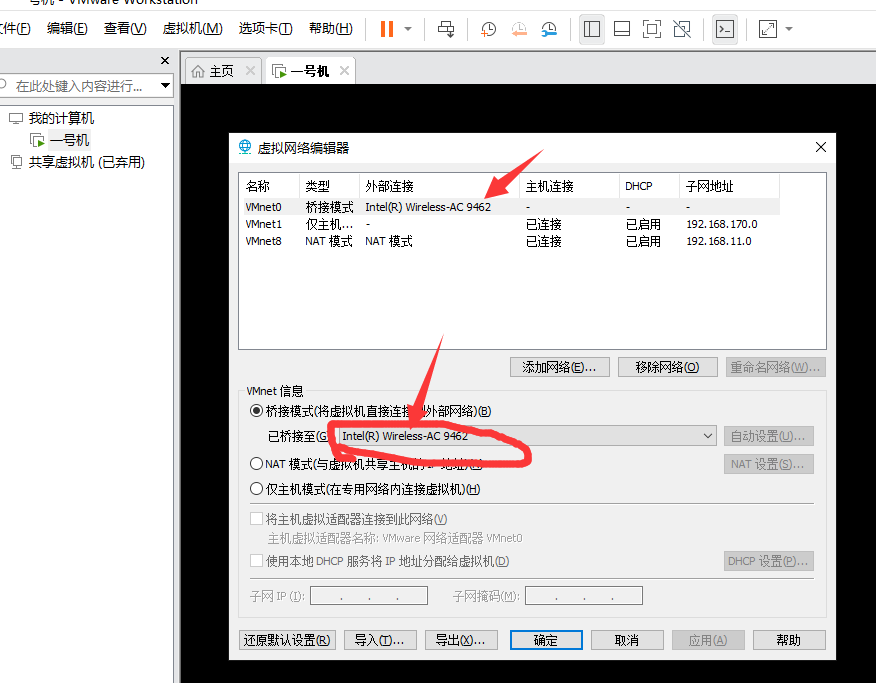The height and width of the screenshot is (683, 876).
Task: Toggle 将主机虚拟适配器连接到此网络 checkbox
Action: pos(256,519)
